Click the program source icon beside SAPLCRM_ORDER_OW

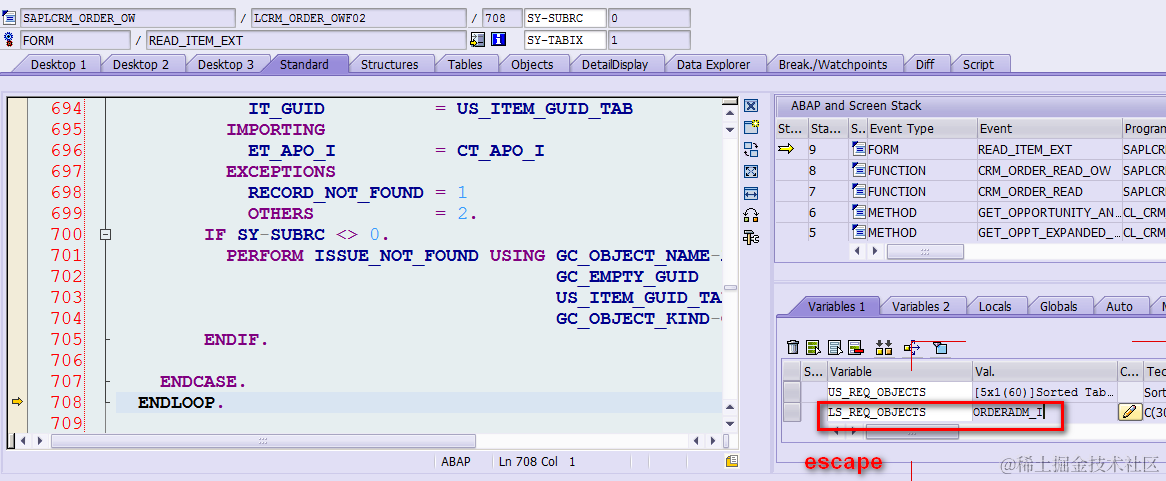pyautogui.click(x=10, y=18)
